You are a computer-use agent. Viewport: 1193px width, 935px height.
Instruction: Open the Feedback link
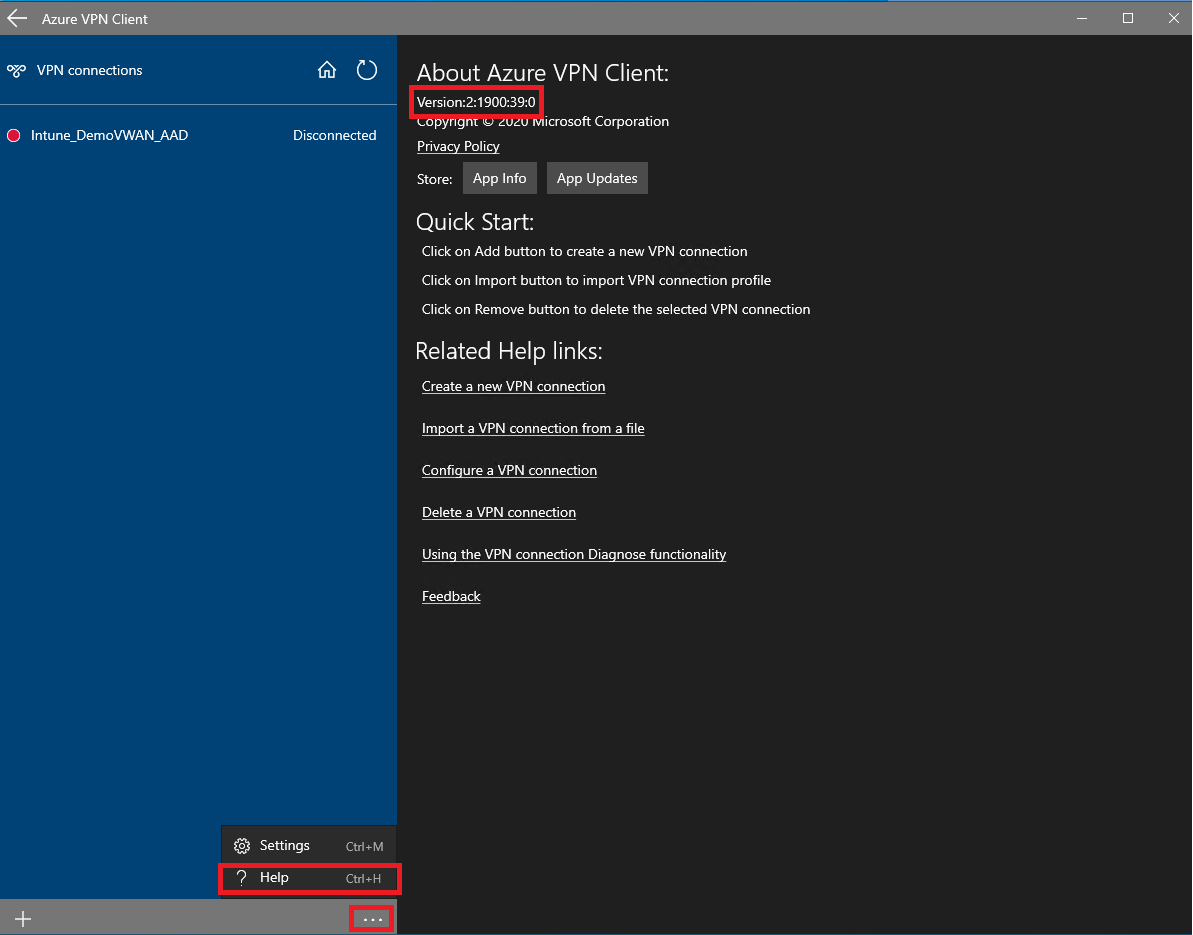pyautogui.click(x=451, y=596)
